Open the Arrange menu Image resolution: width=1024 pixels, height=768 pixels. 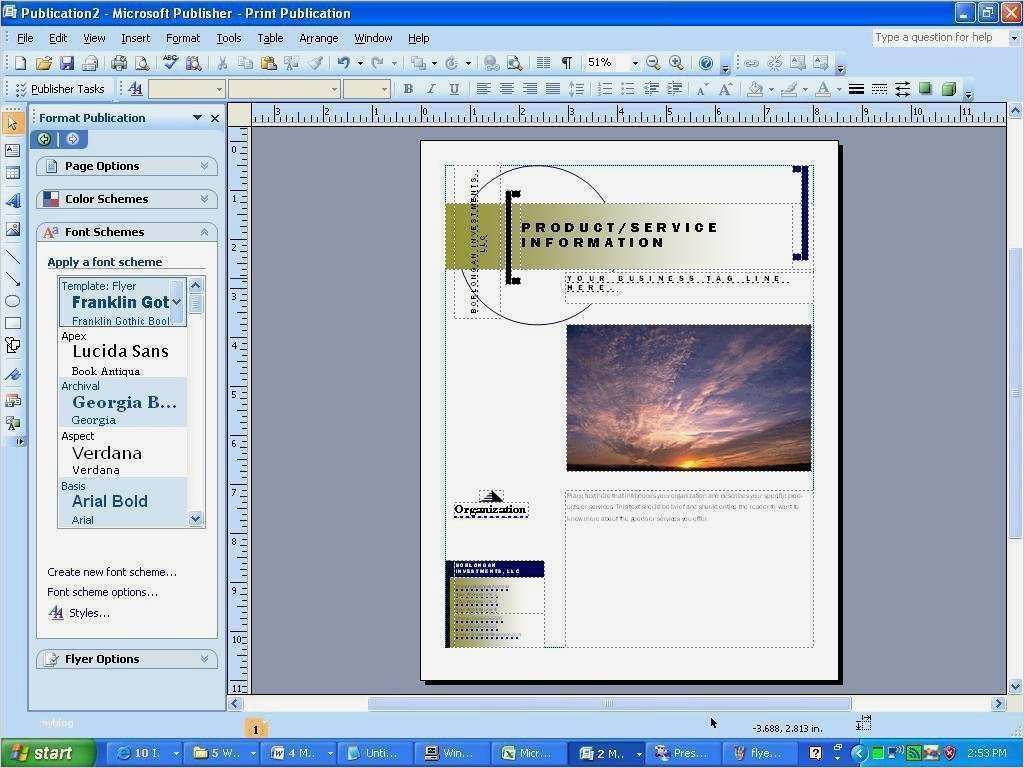(318, 38)
